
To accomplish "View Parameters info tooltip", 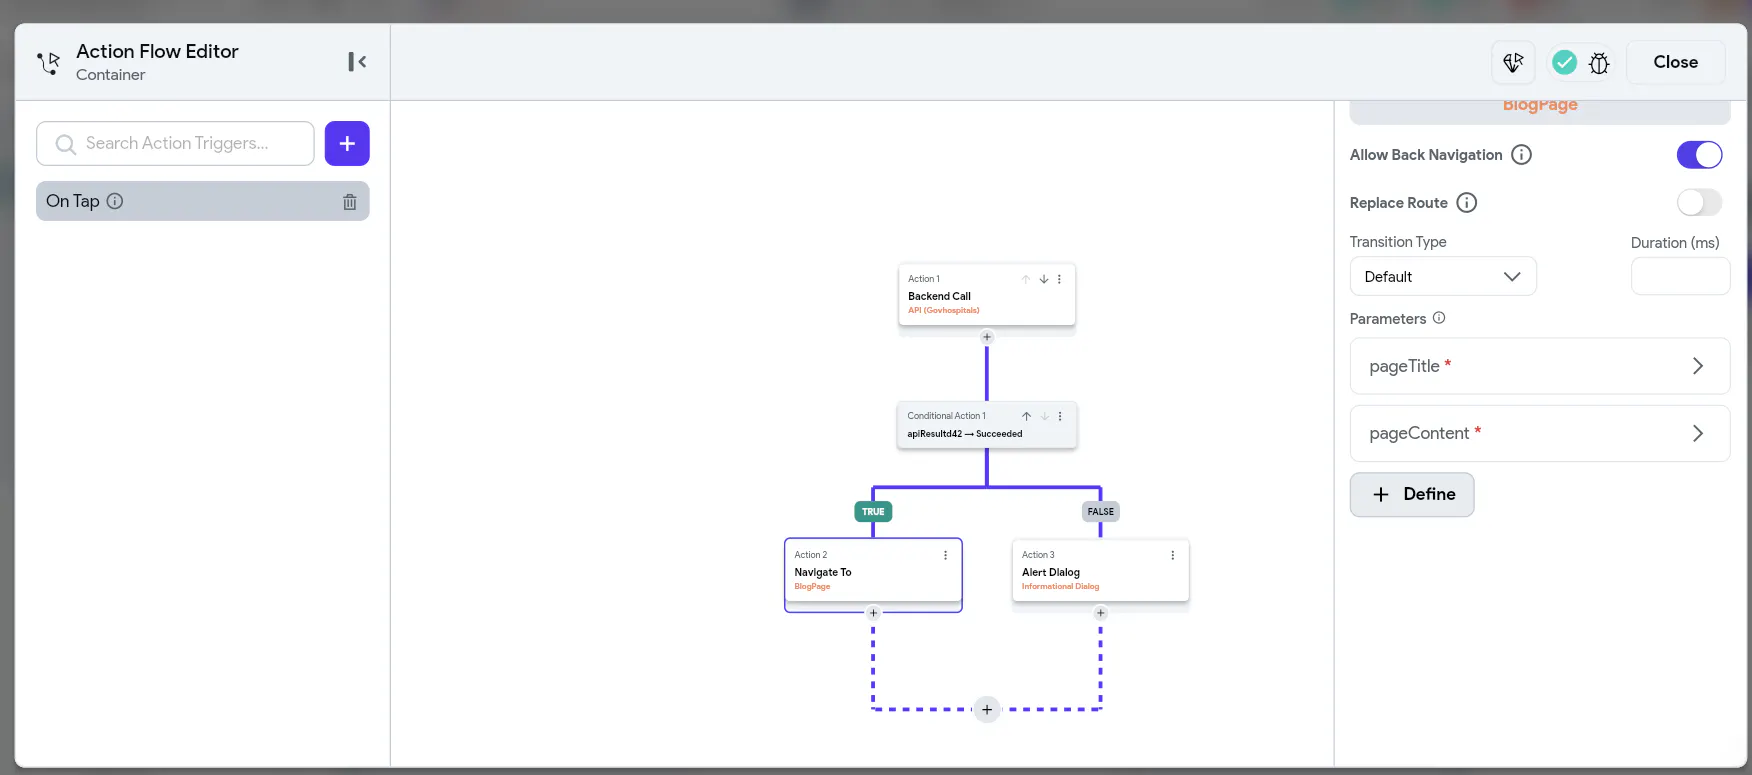I will (1439, 318).
